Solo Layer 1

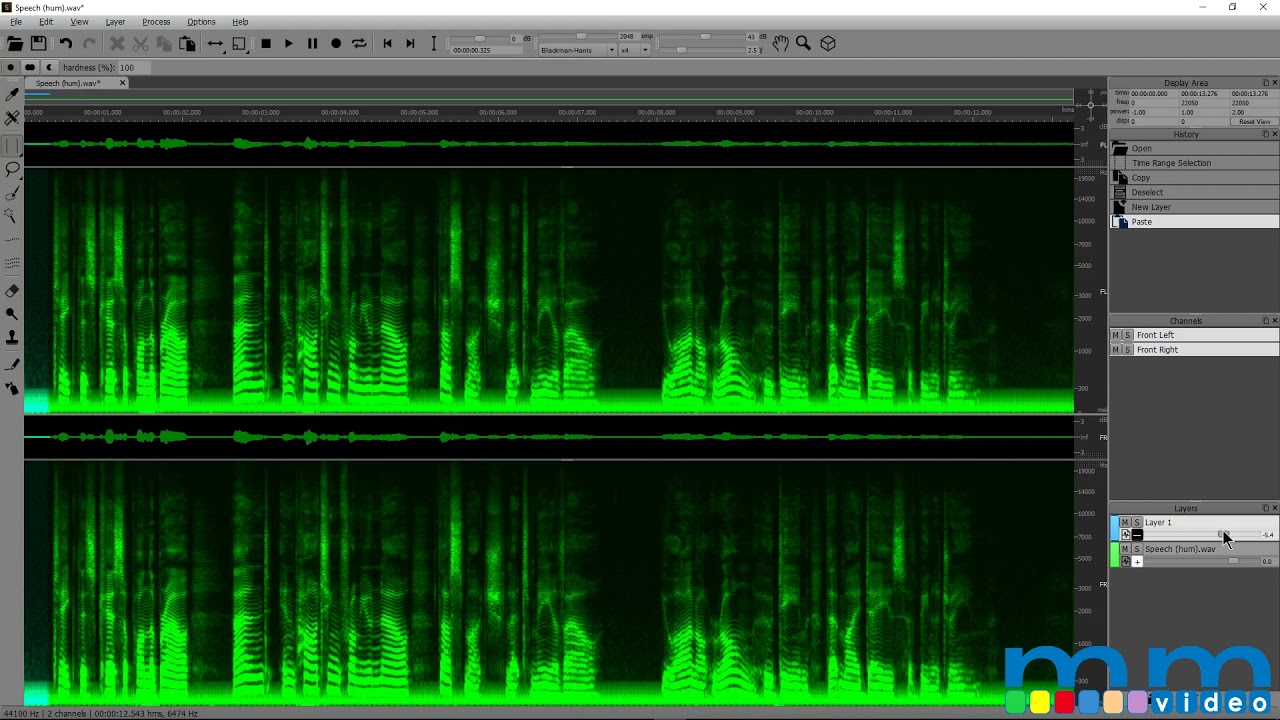[1137, 522]
